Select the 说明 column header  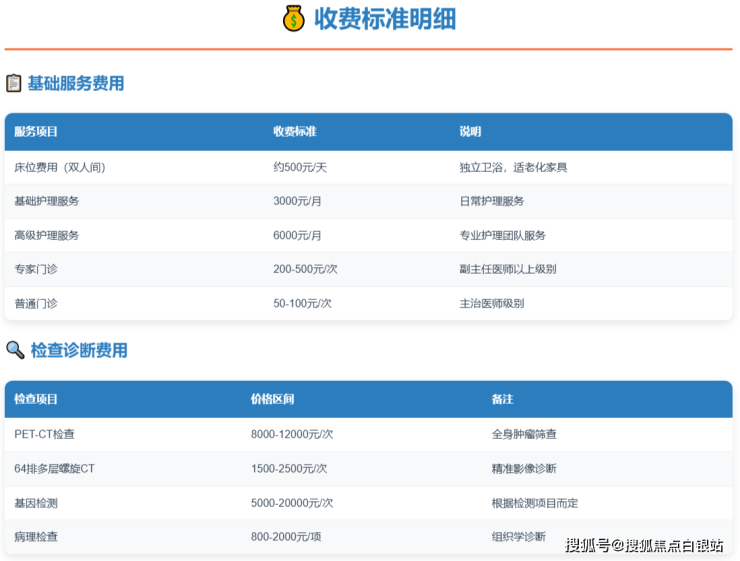[470, 132]
